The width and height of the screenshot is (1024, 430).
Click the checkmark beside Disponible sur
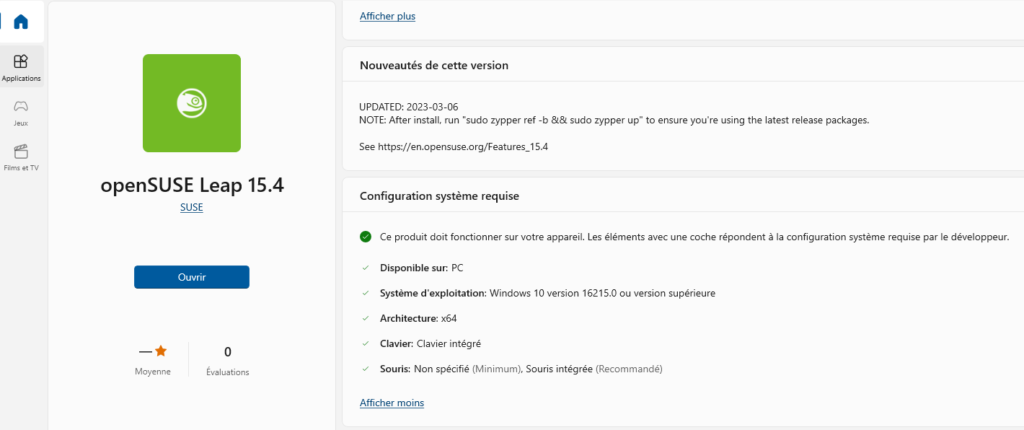pyautogui.click(x=366, y=268)
